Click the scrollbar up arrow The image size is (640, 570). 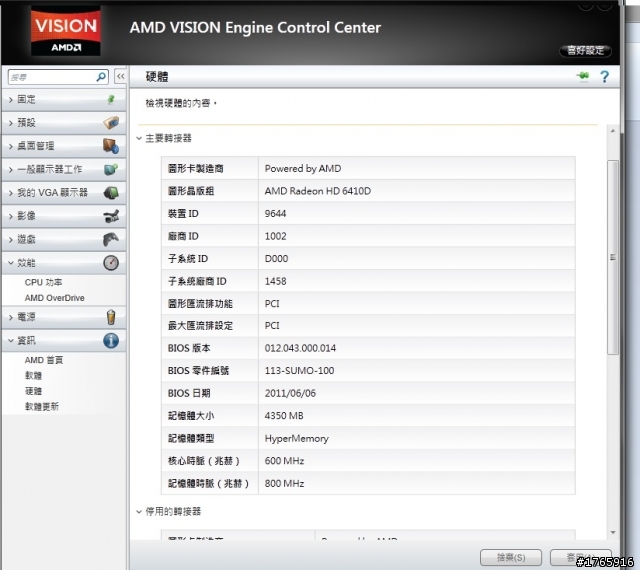coord(613,131)
